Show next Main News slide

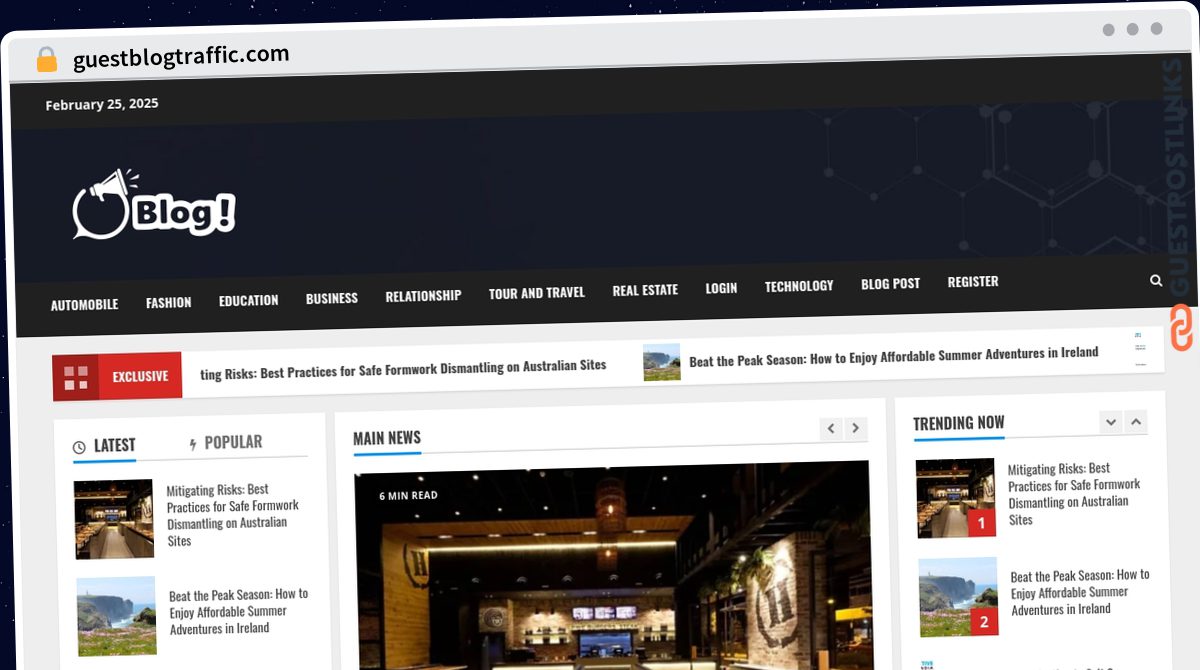point(856,429)
